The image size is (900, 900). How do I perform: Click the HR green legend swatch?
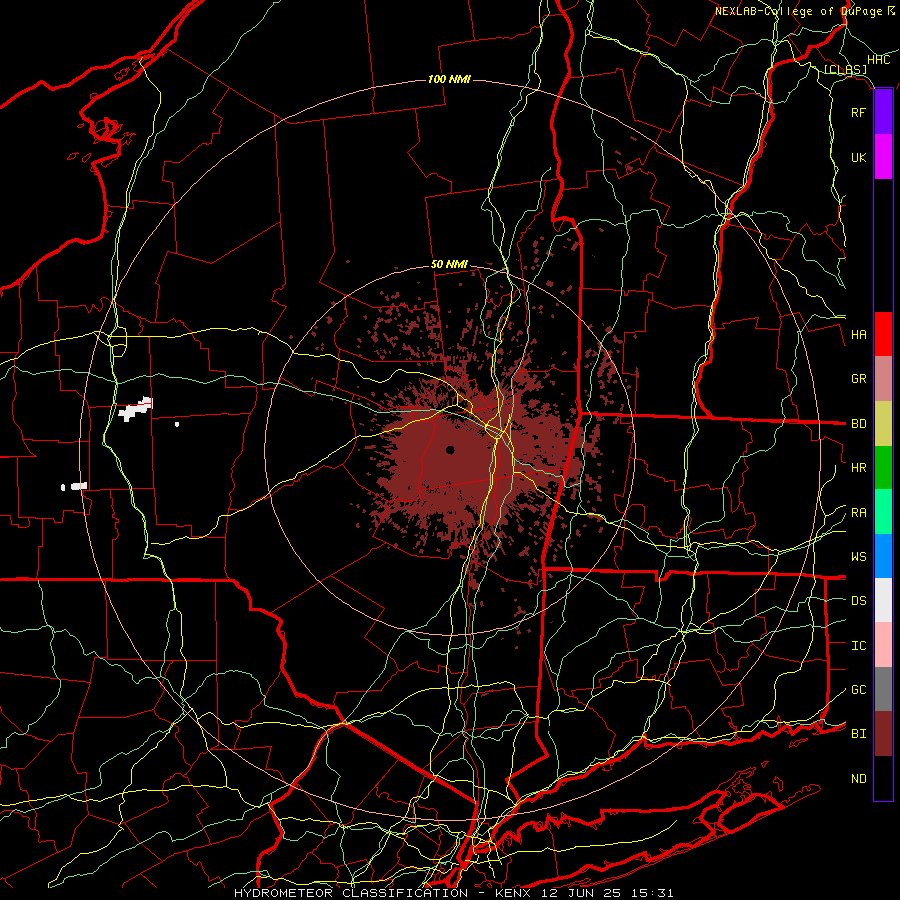(x=883, y=468)
